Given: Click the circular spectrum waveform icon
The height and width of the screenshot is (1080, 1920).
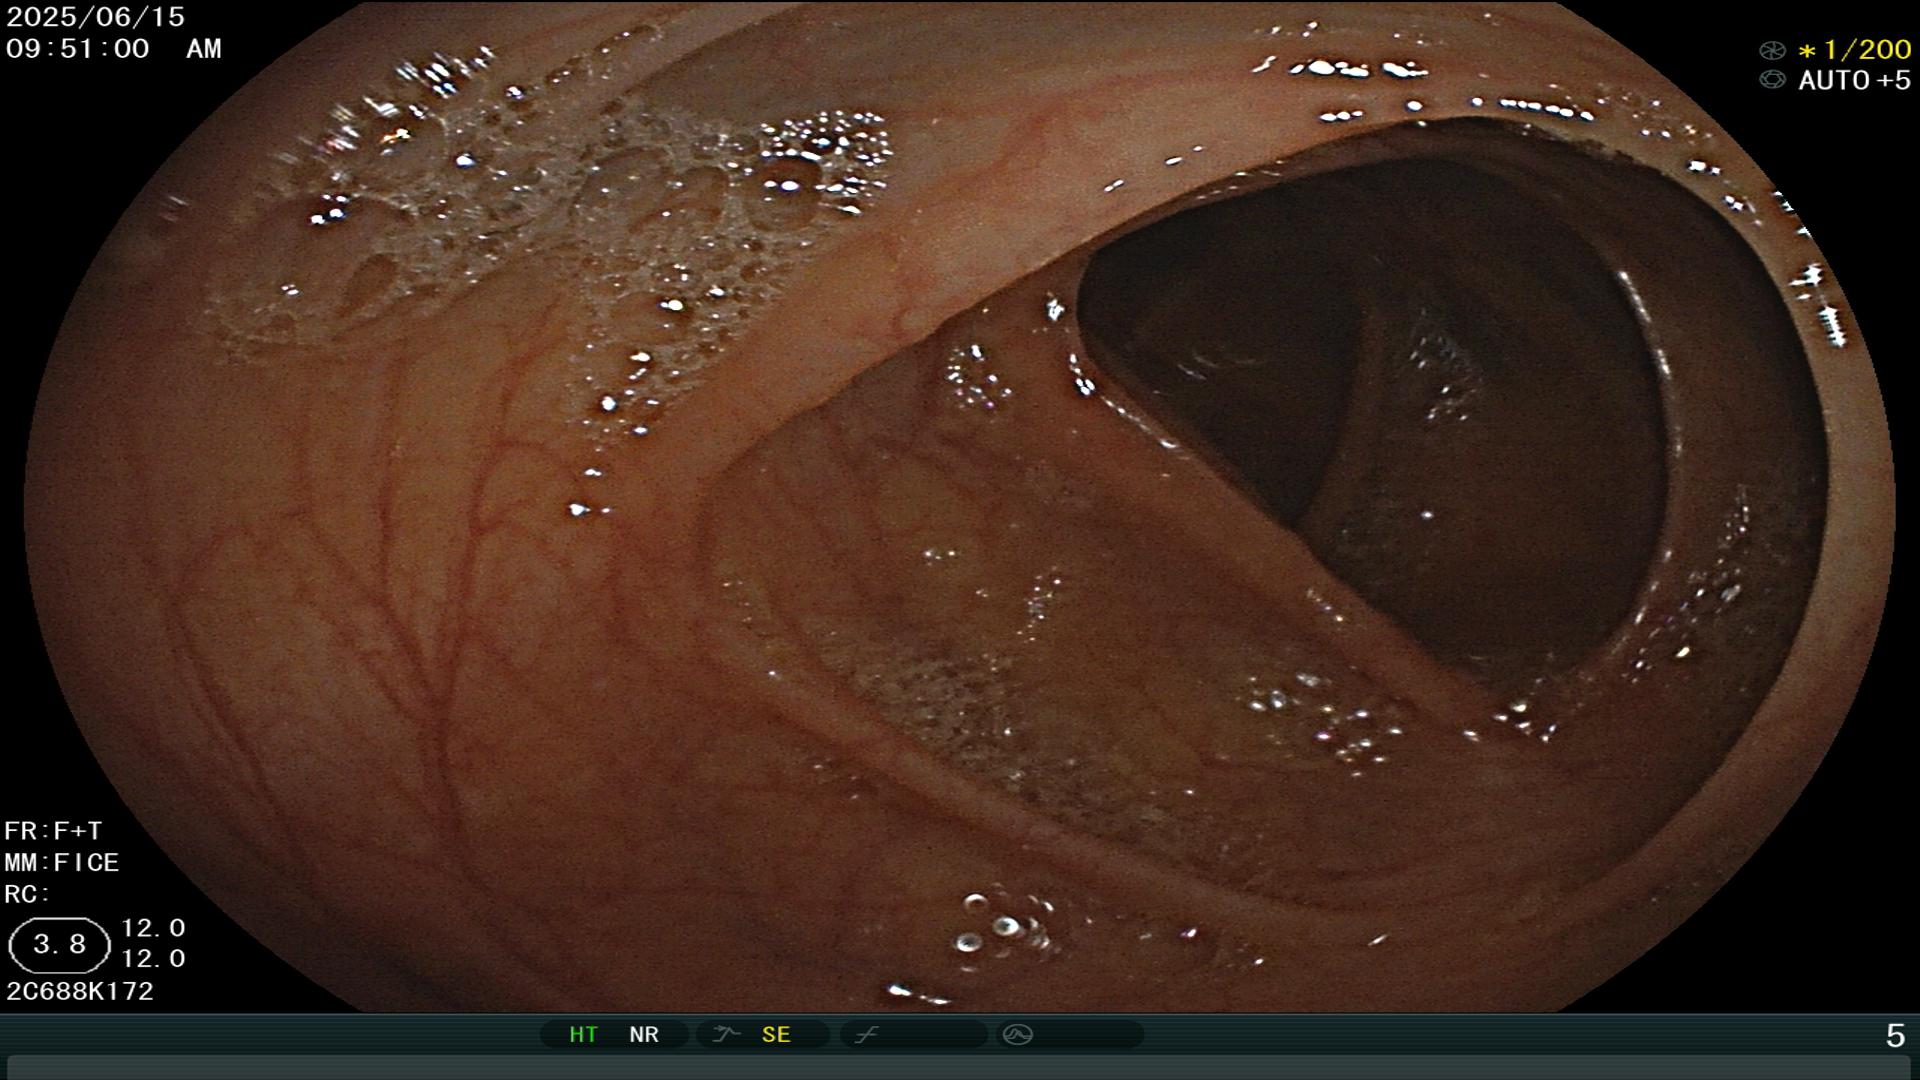Looking at the screenshot, I should point(1017,1034).
